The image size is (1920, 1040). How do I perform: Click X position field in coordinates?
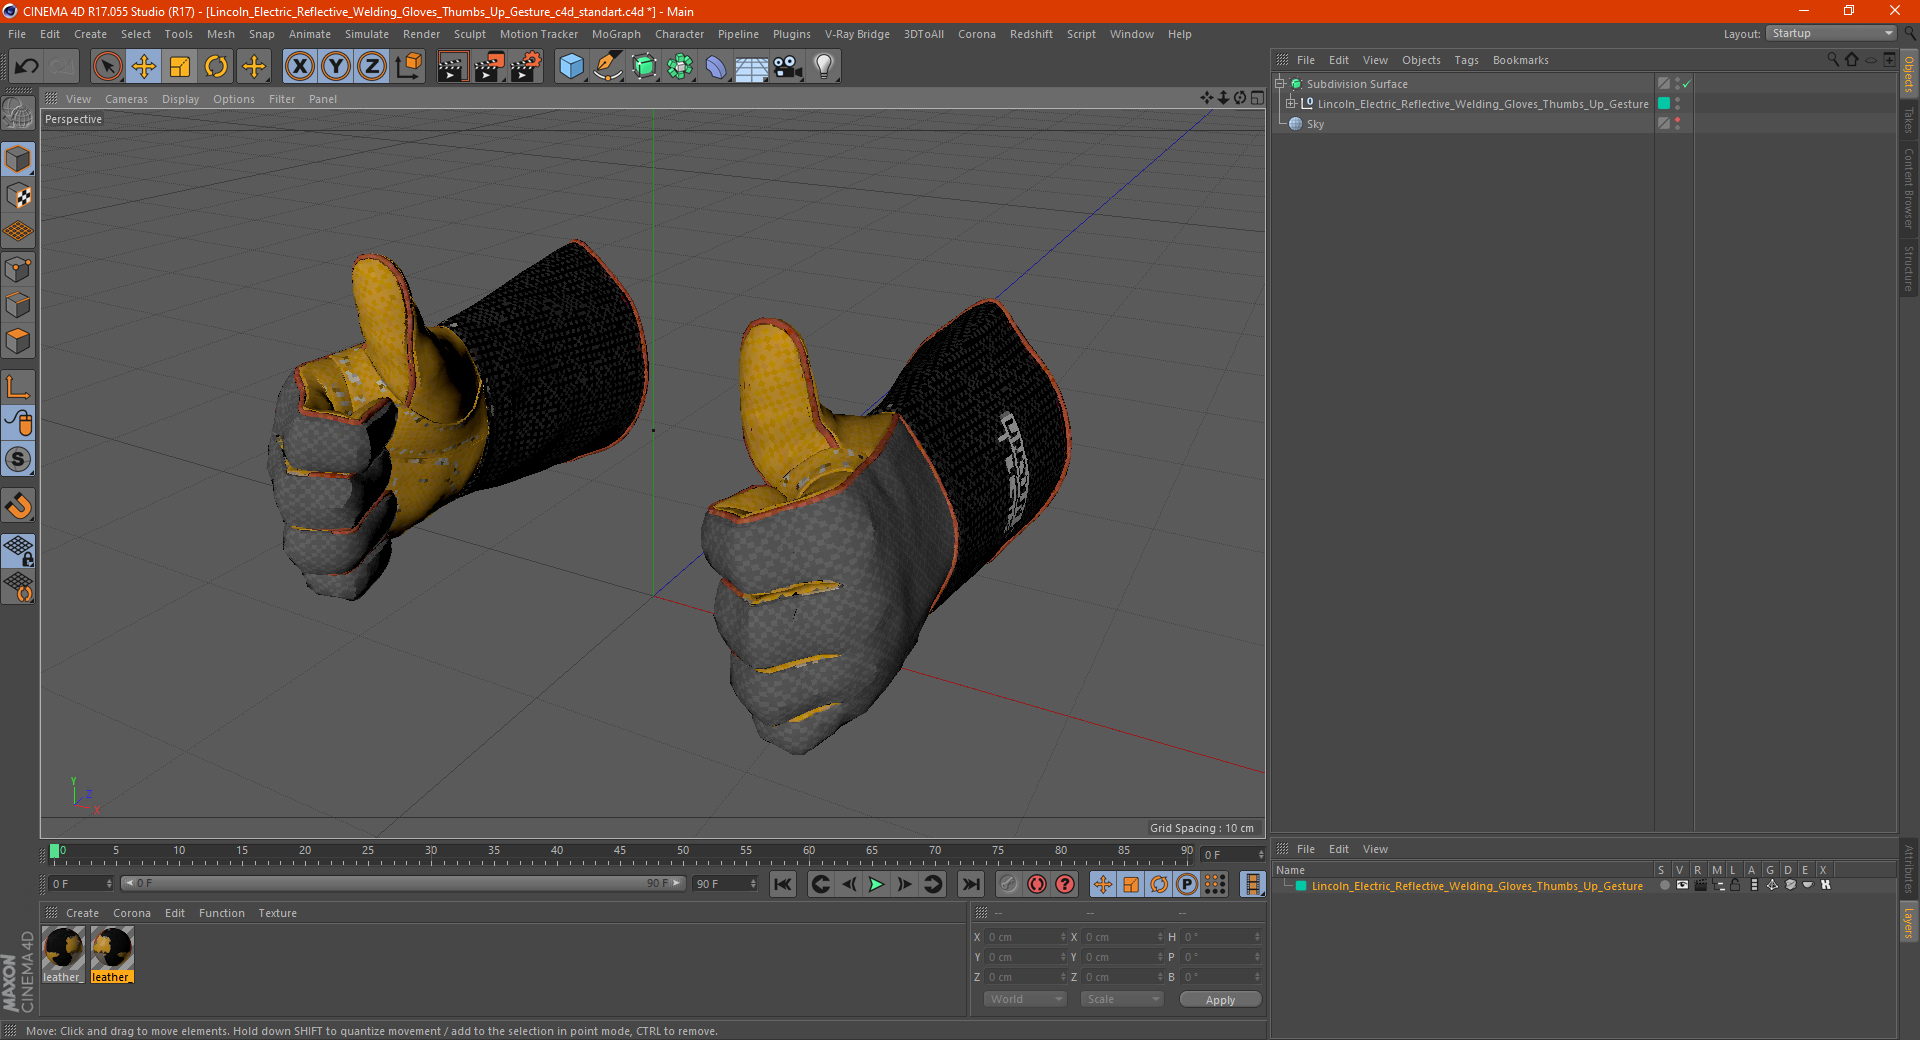pyautogui.click(x=1027, y=937)
